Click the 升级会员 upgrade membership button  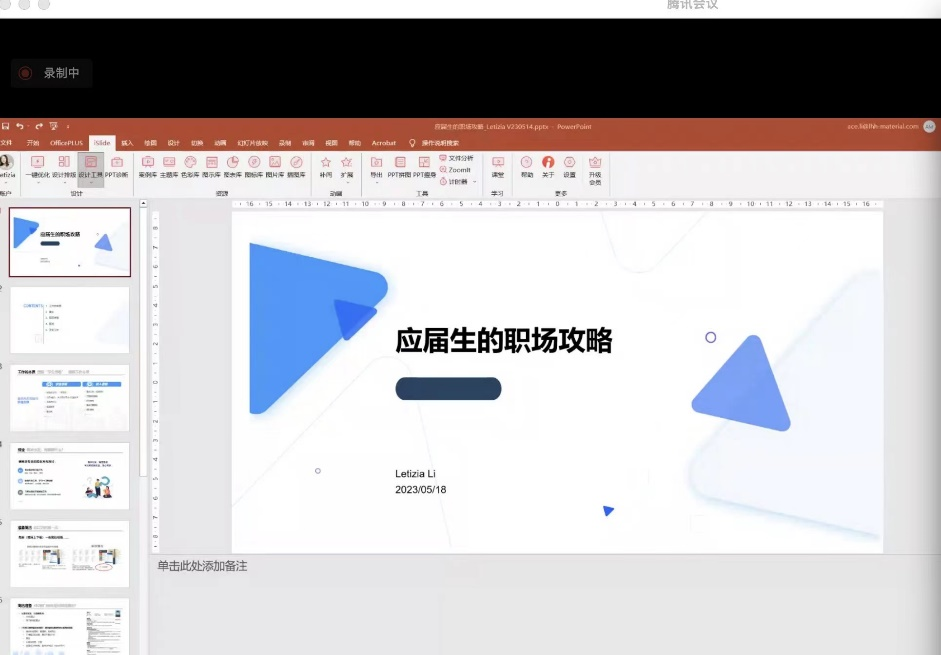coord(595,166)
